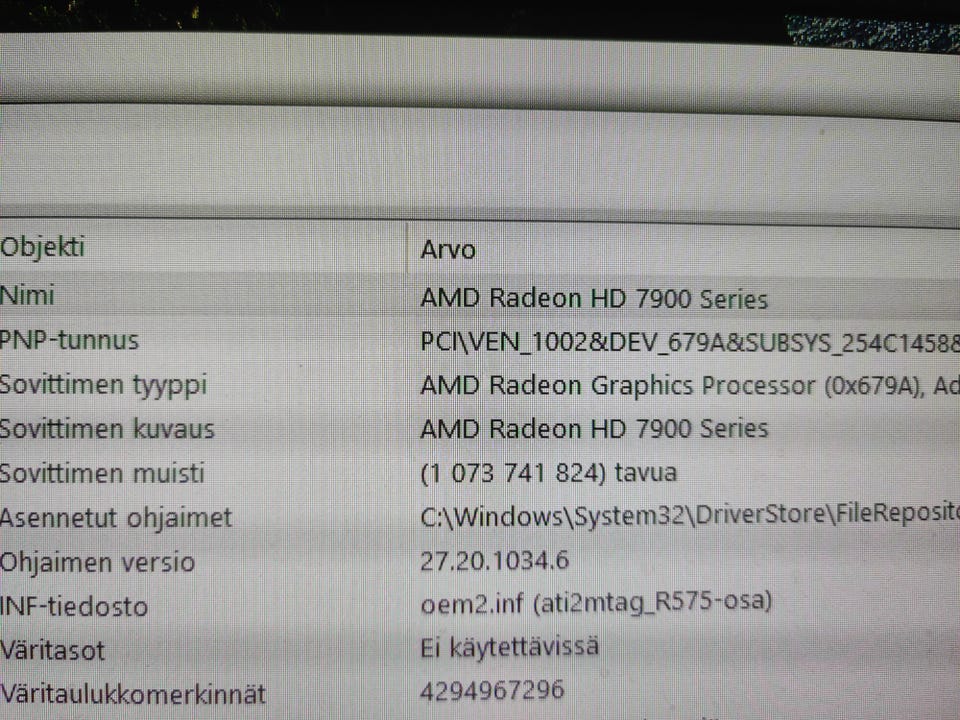
Task: Select the Nimi row label
Action: click(x=28, y=296)
